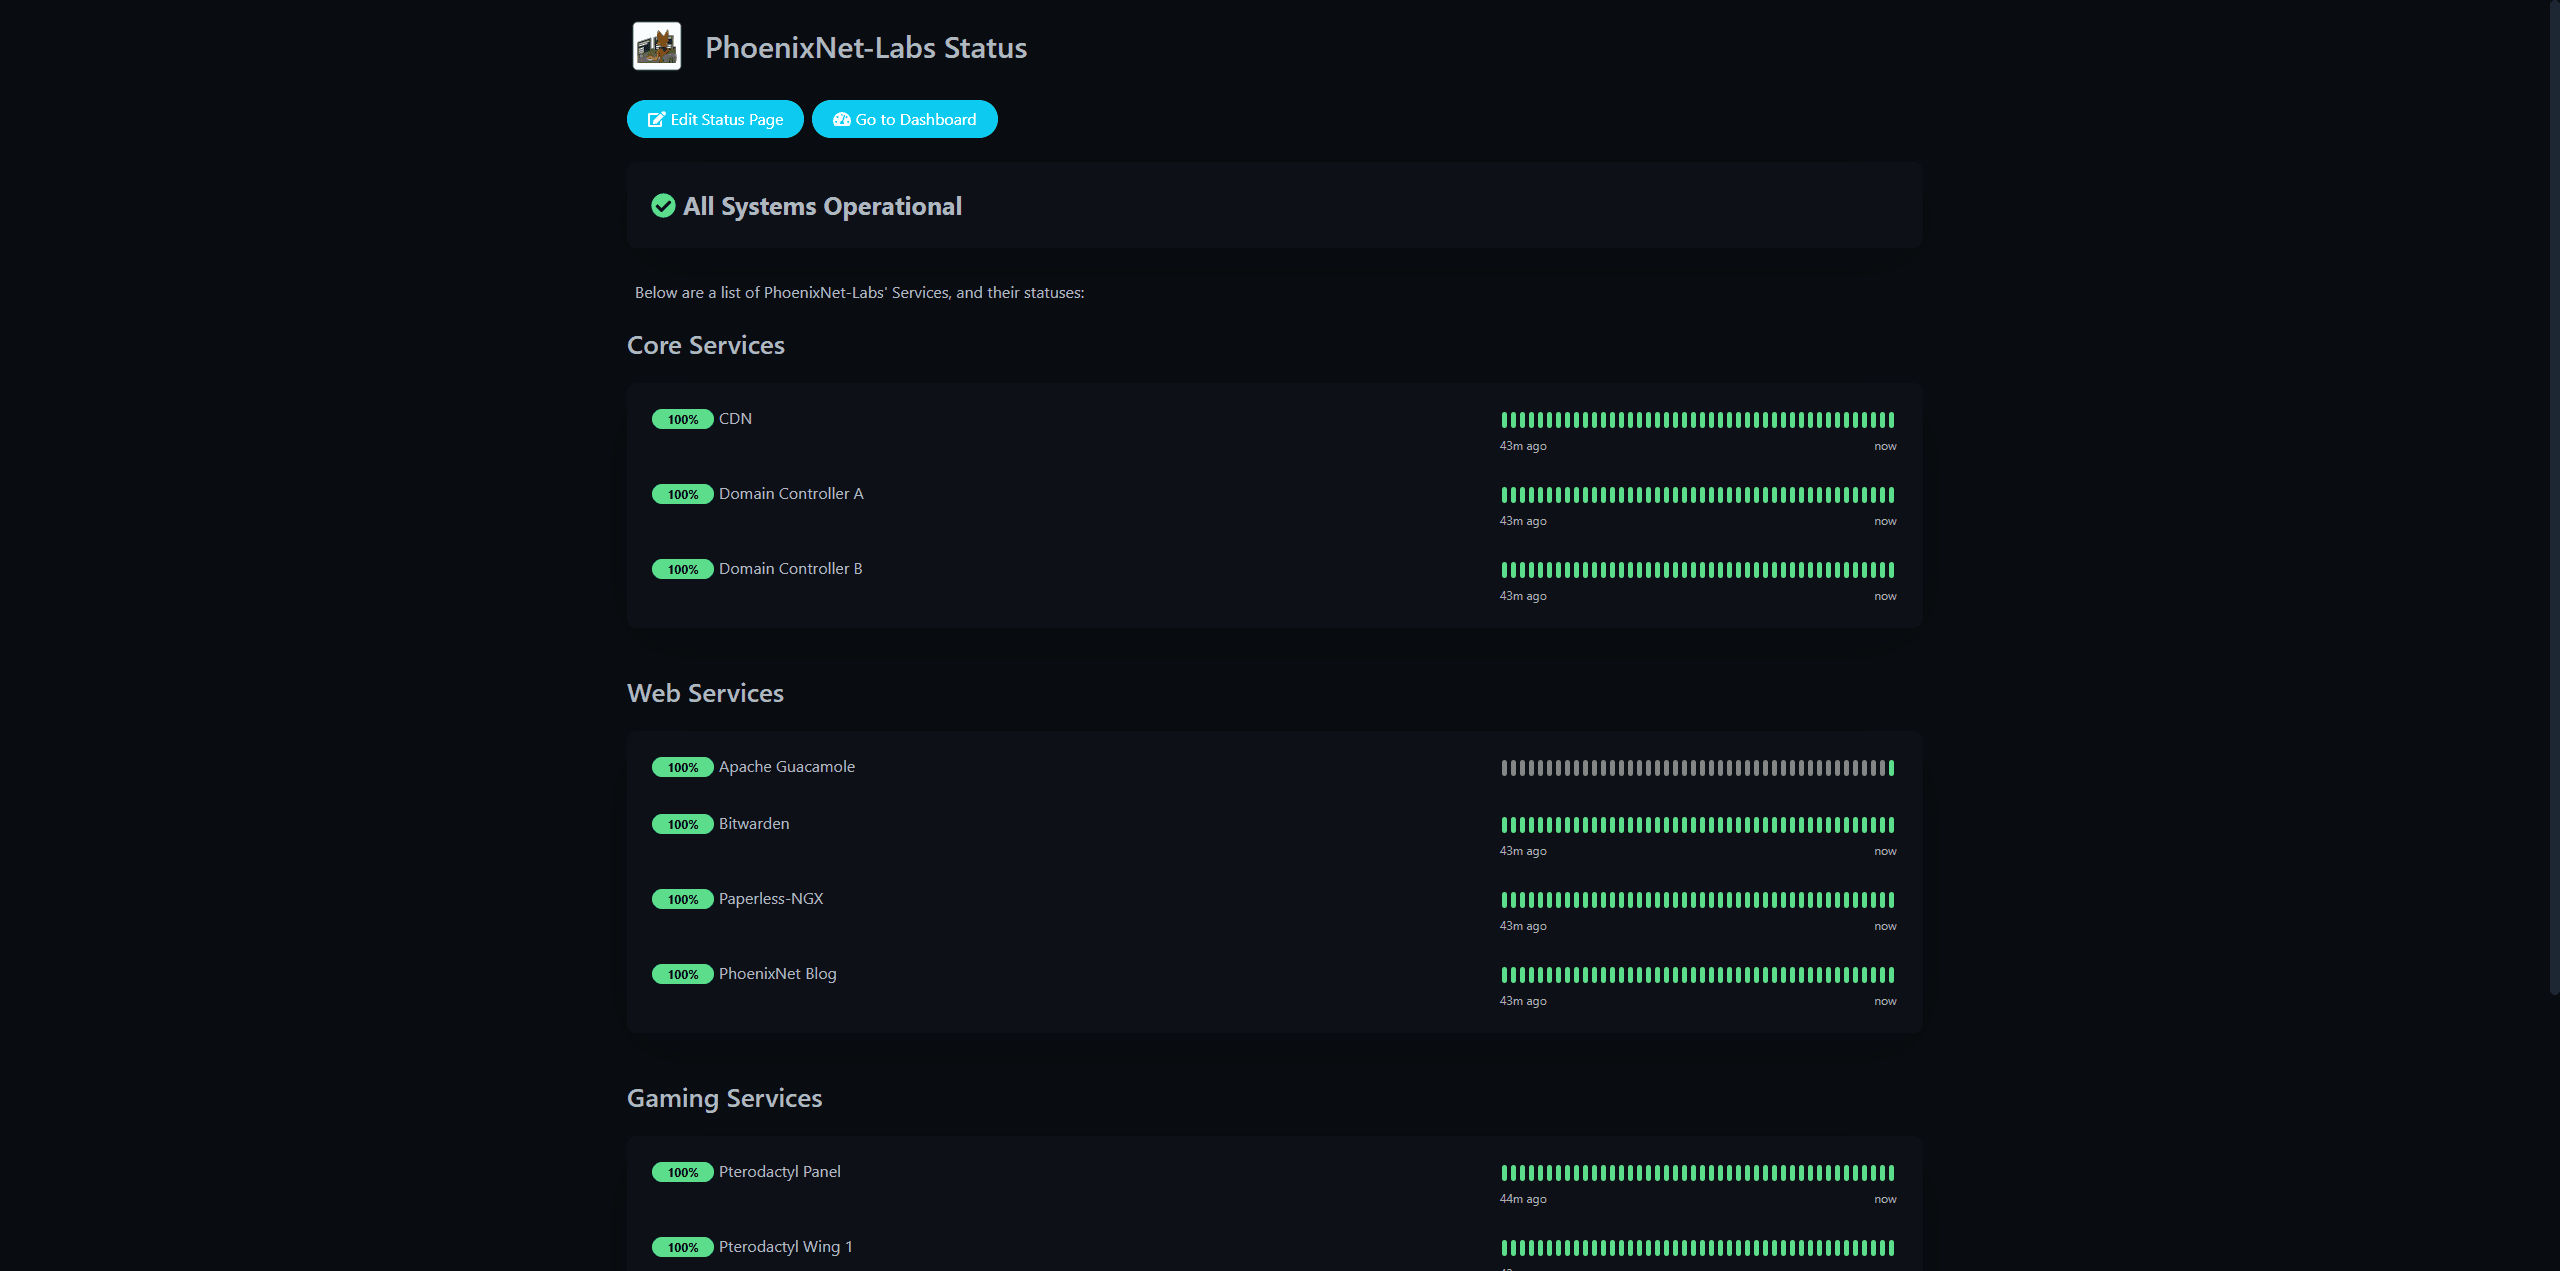Click the PhoenixNet-Labs Status page title
Viewport: 2560px width, 1271px height.
coord(866,47)
